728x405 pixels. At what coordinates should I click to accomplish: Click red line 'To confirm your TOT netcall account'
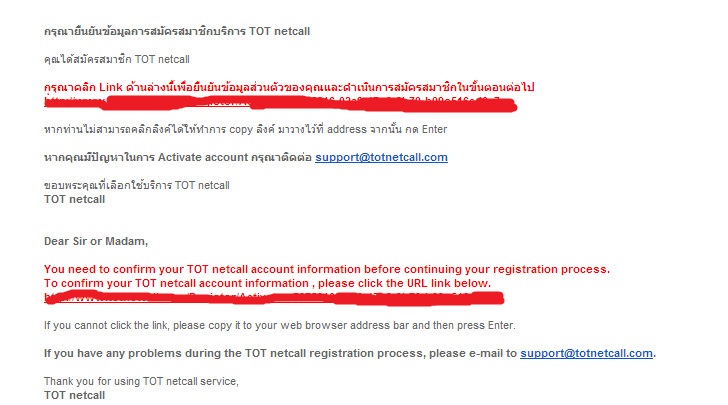(267, 283)
